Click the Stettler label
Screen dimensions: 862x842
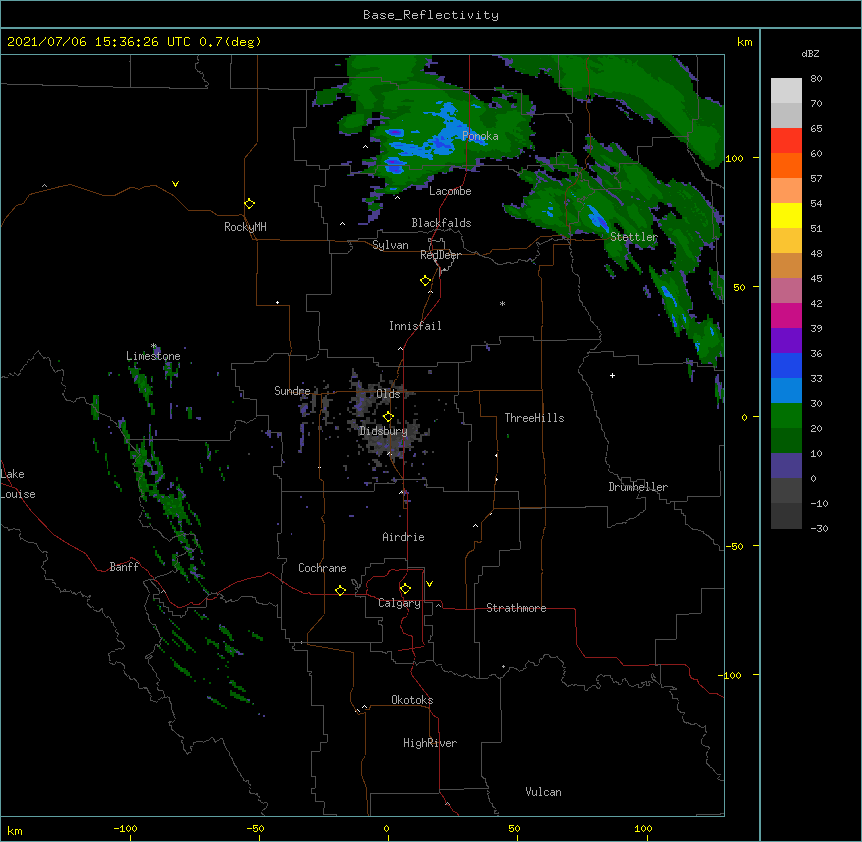tap(634, 237)
